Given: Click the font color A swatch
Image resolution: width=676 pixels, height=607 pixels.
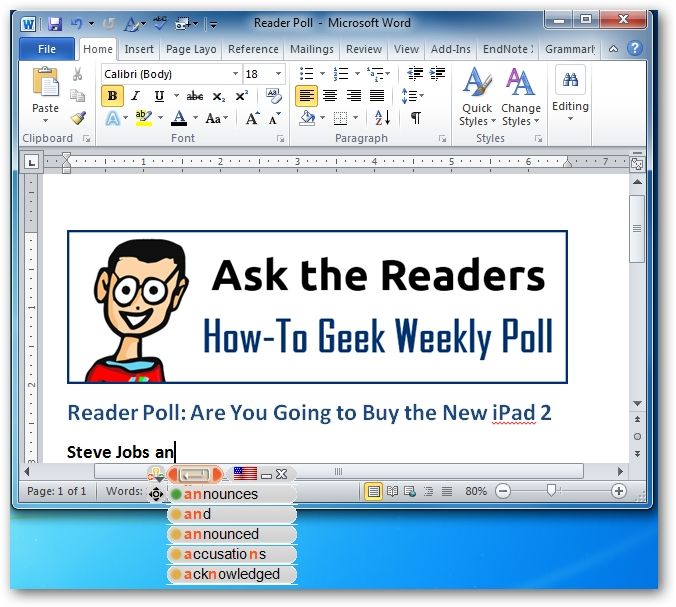Looking at the screenshot, I should pos(179,118).
